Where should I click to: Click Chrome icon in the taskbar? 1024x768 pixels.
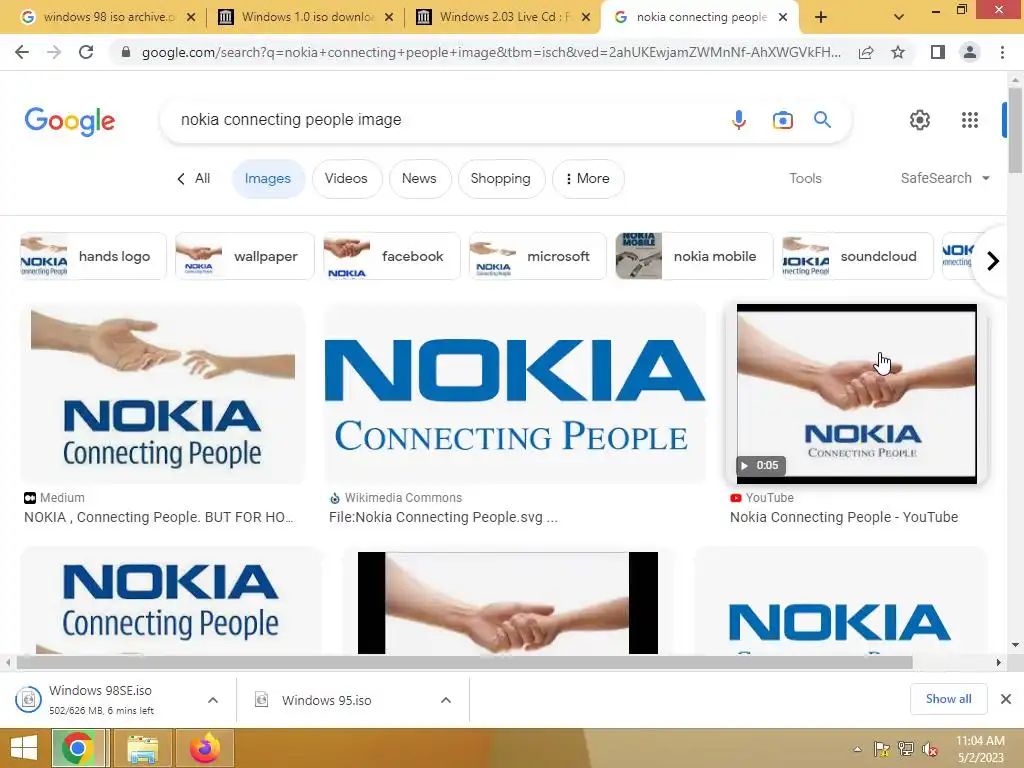click(77, 748)
